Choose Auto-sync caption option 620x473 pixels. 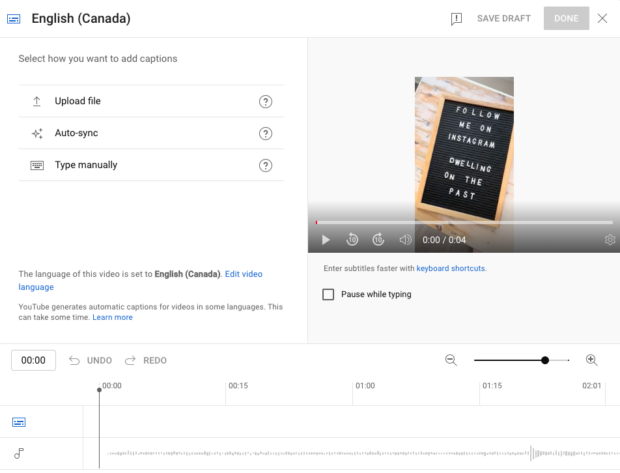pos(76,133)
